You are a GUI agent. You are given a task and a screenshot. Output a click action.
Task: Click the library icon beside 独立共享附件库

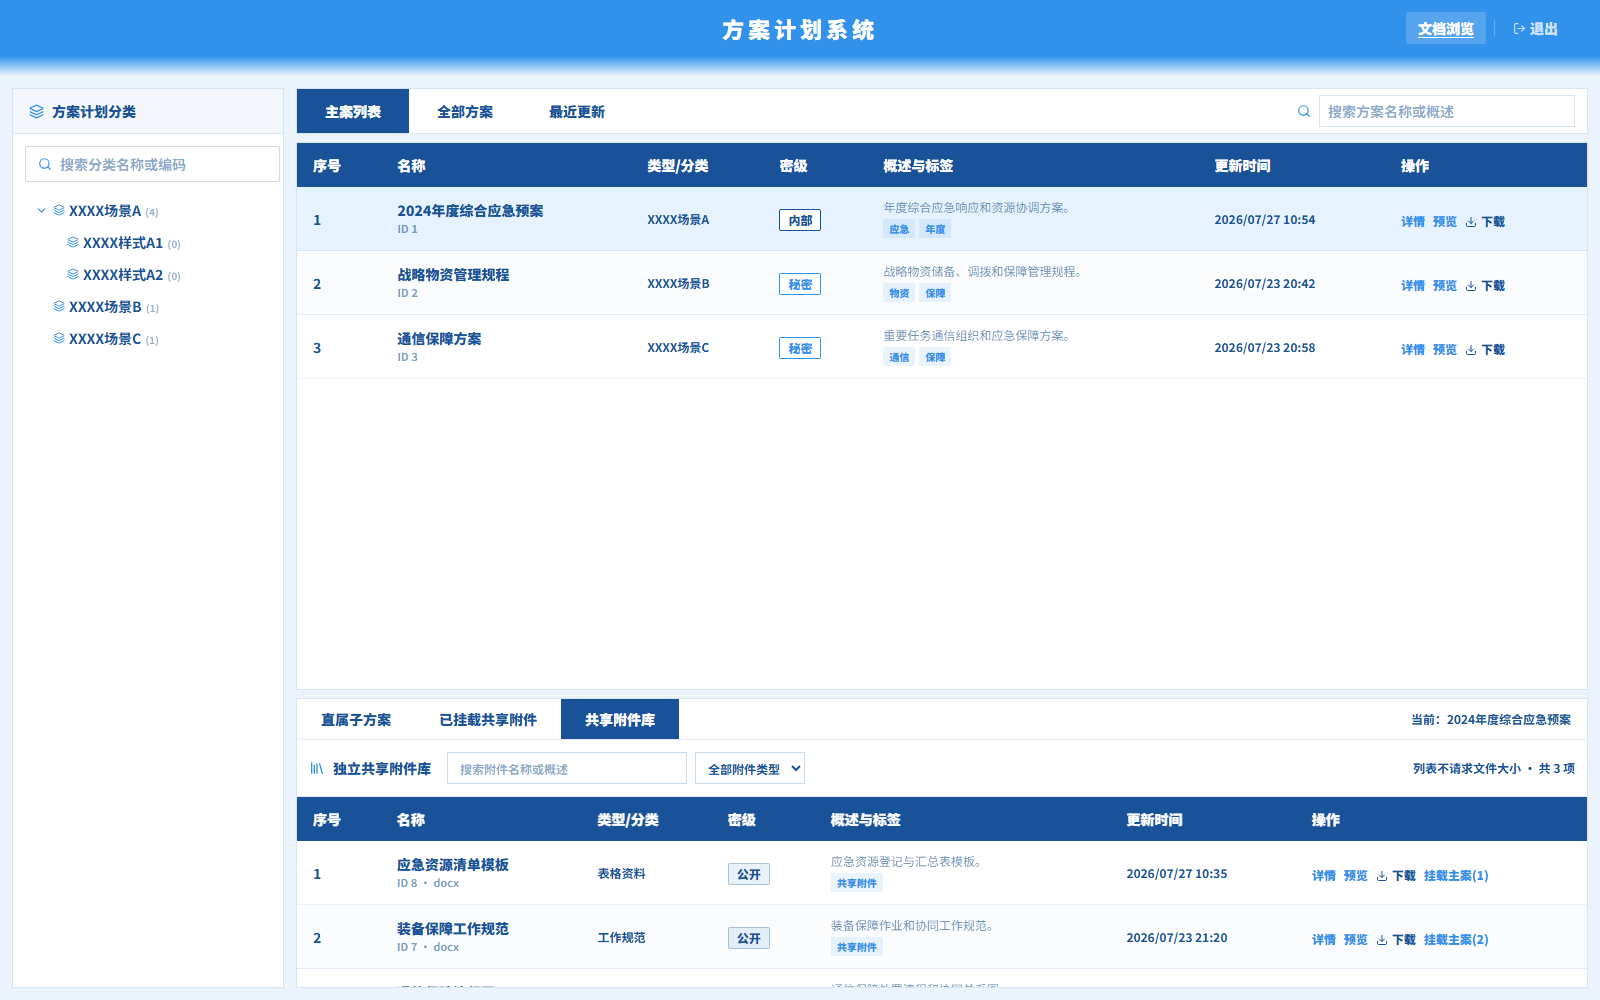[317, 768]
